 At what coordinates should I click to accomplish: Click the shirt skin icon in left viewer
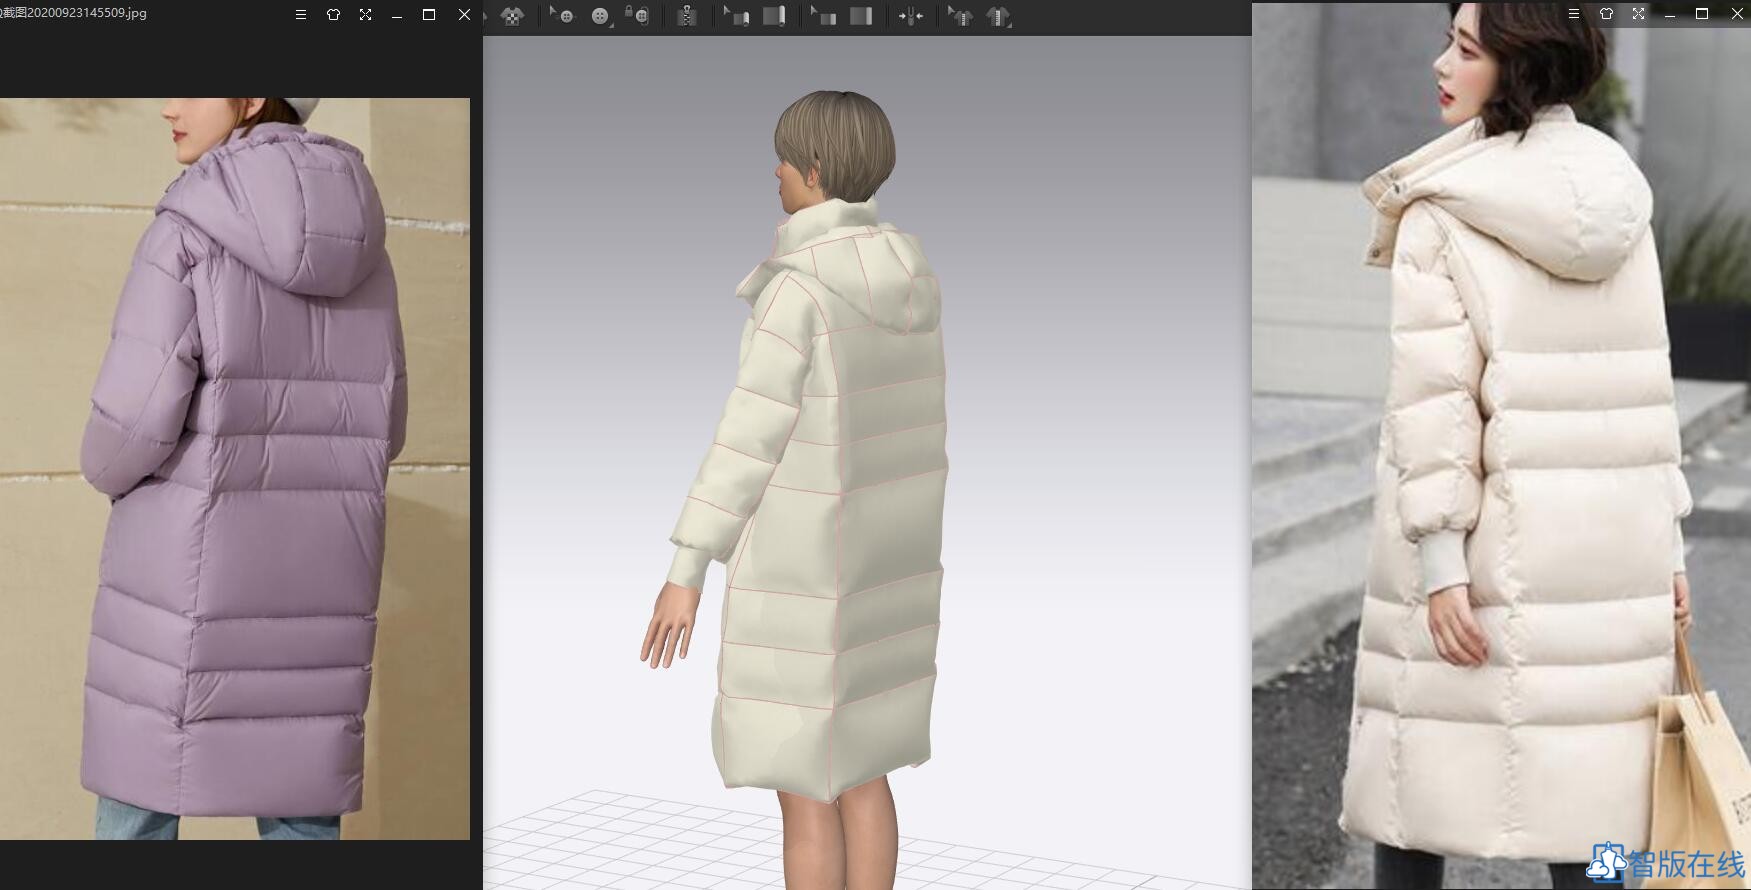[x=333, y=15]
